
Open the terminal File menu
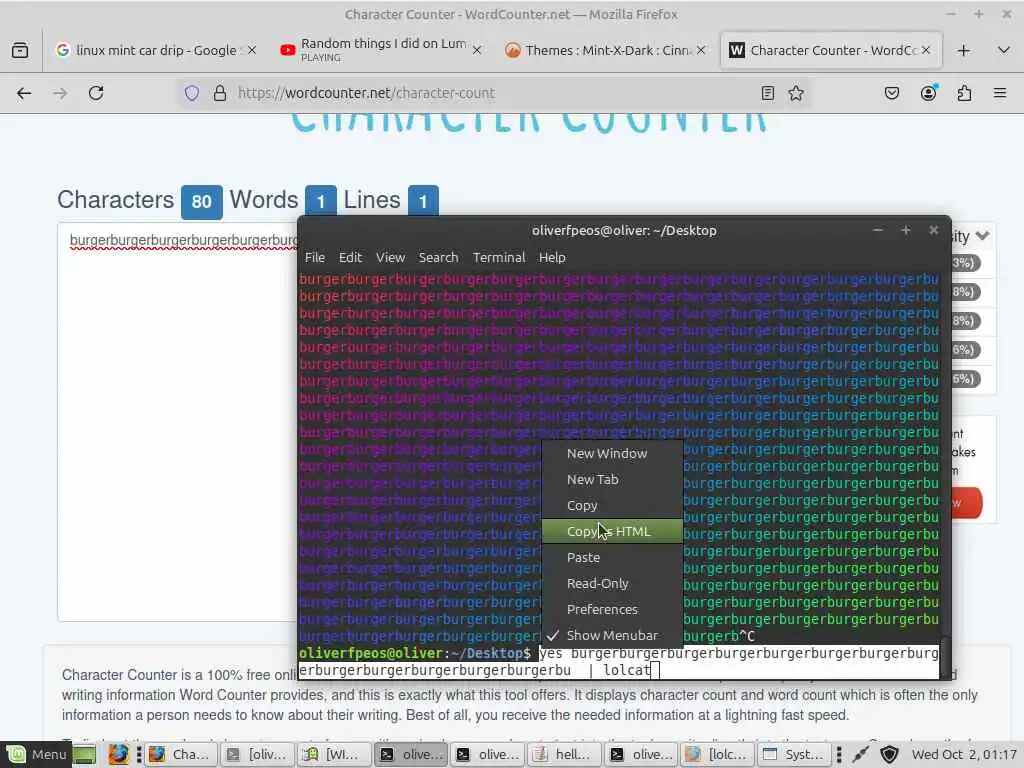(315, 257)
